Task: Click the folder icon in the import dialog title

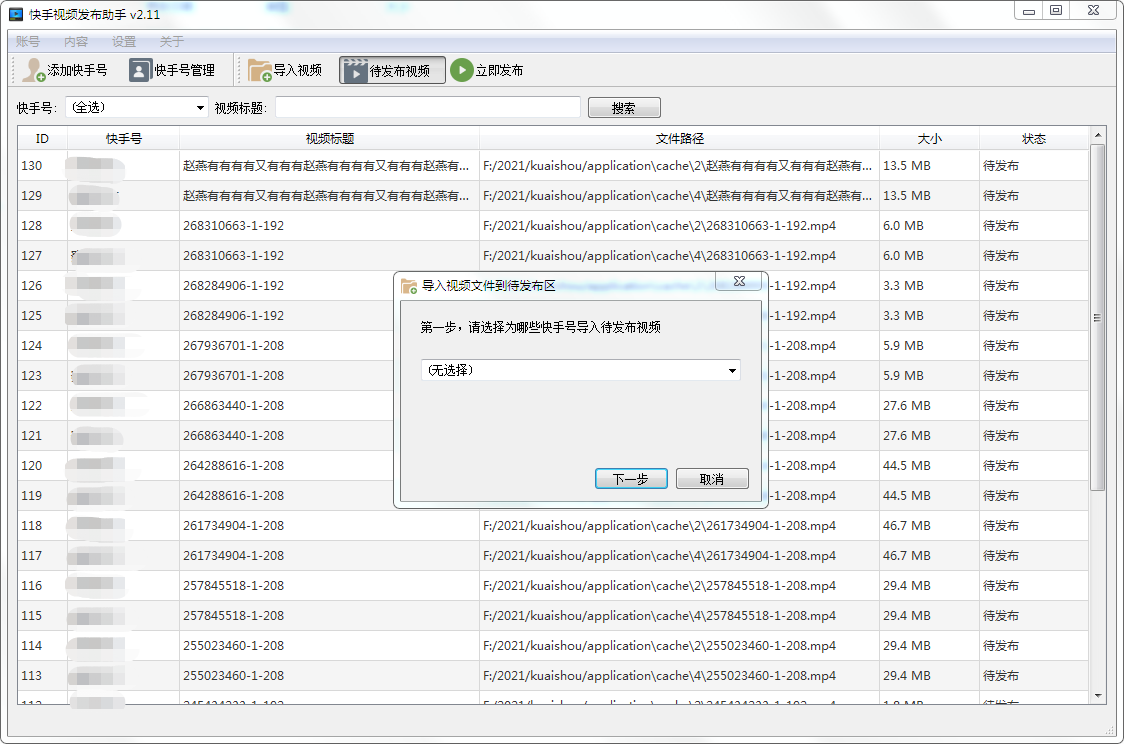Action: coord(409,286)
